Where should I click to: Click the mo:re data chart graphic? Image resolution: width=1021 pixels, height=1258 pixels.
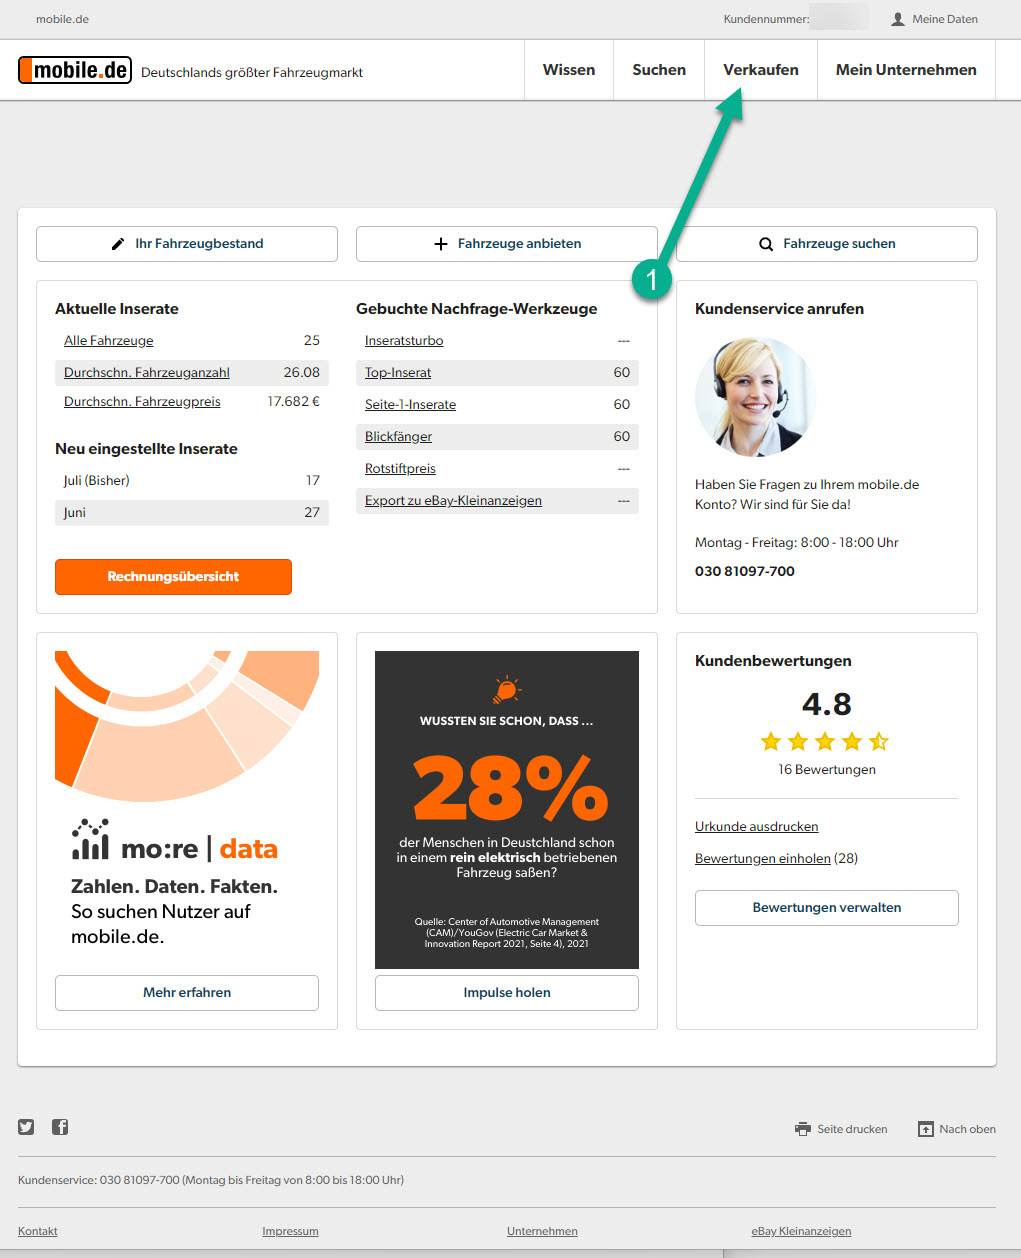tap(187, 726)
